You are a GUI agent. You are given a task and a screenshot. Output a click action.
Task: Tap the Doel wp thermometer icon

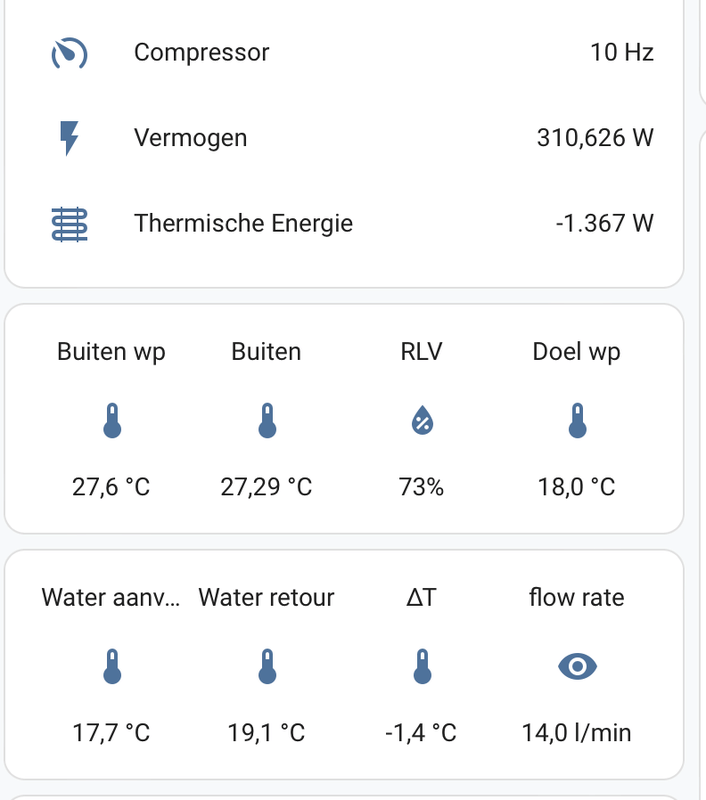(576, 422)
